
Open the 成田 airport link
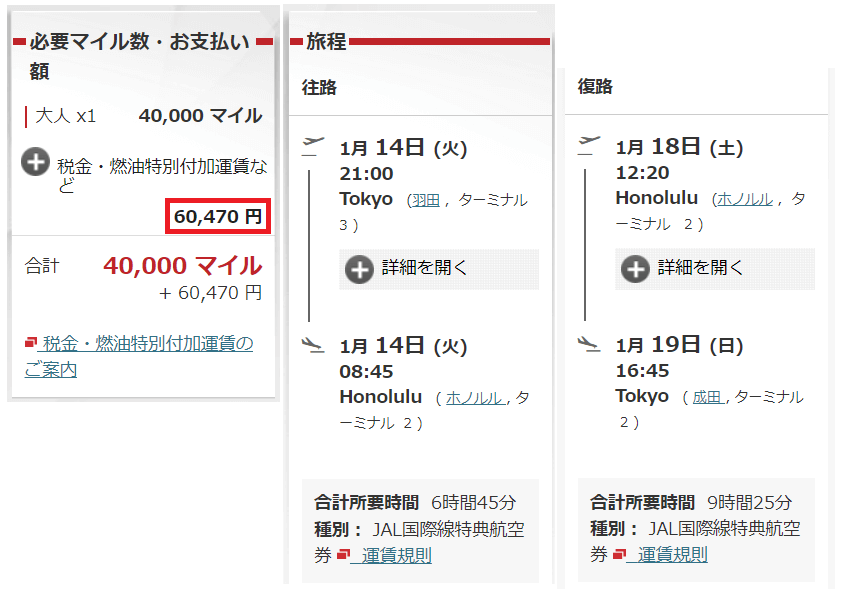tap(708, 397)
